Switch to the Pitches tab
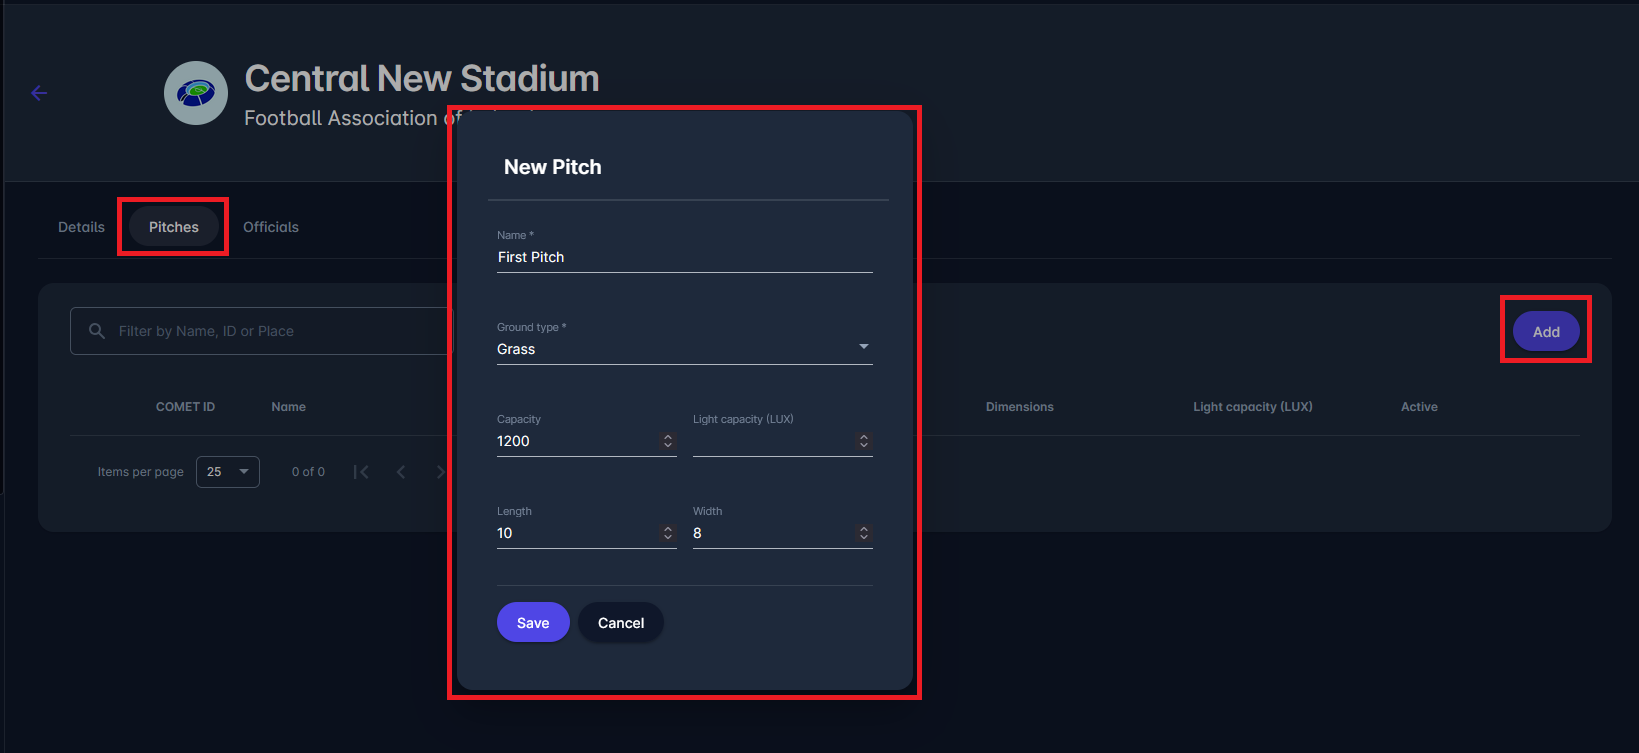This screenshot has height=753, width=1639. (174, 227)
